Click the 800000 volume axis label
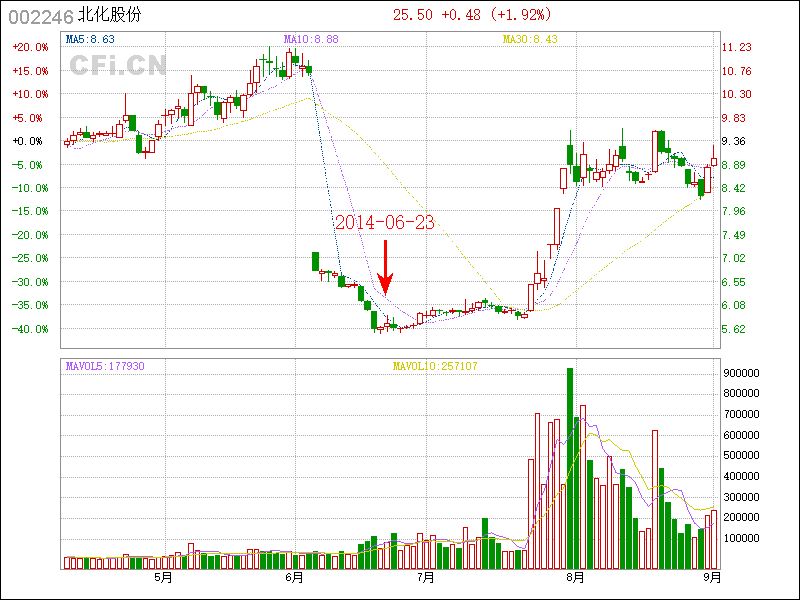 pyautogui.click(x=741, y=393)
